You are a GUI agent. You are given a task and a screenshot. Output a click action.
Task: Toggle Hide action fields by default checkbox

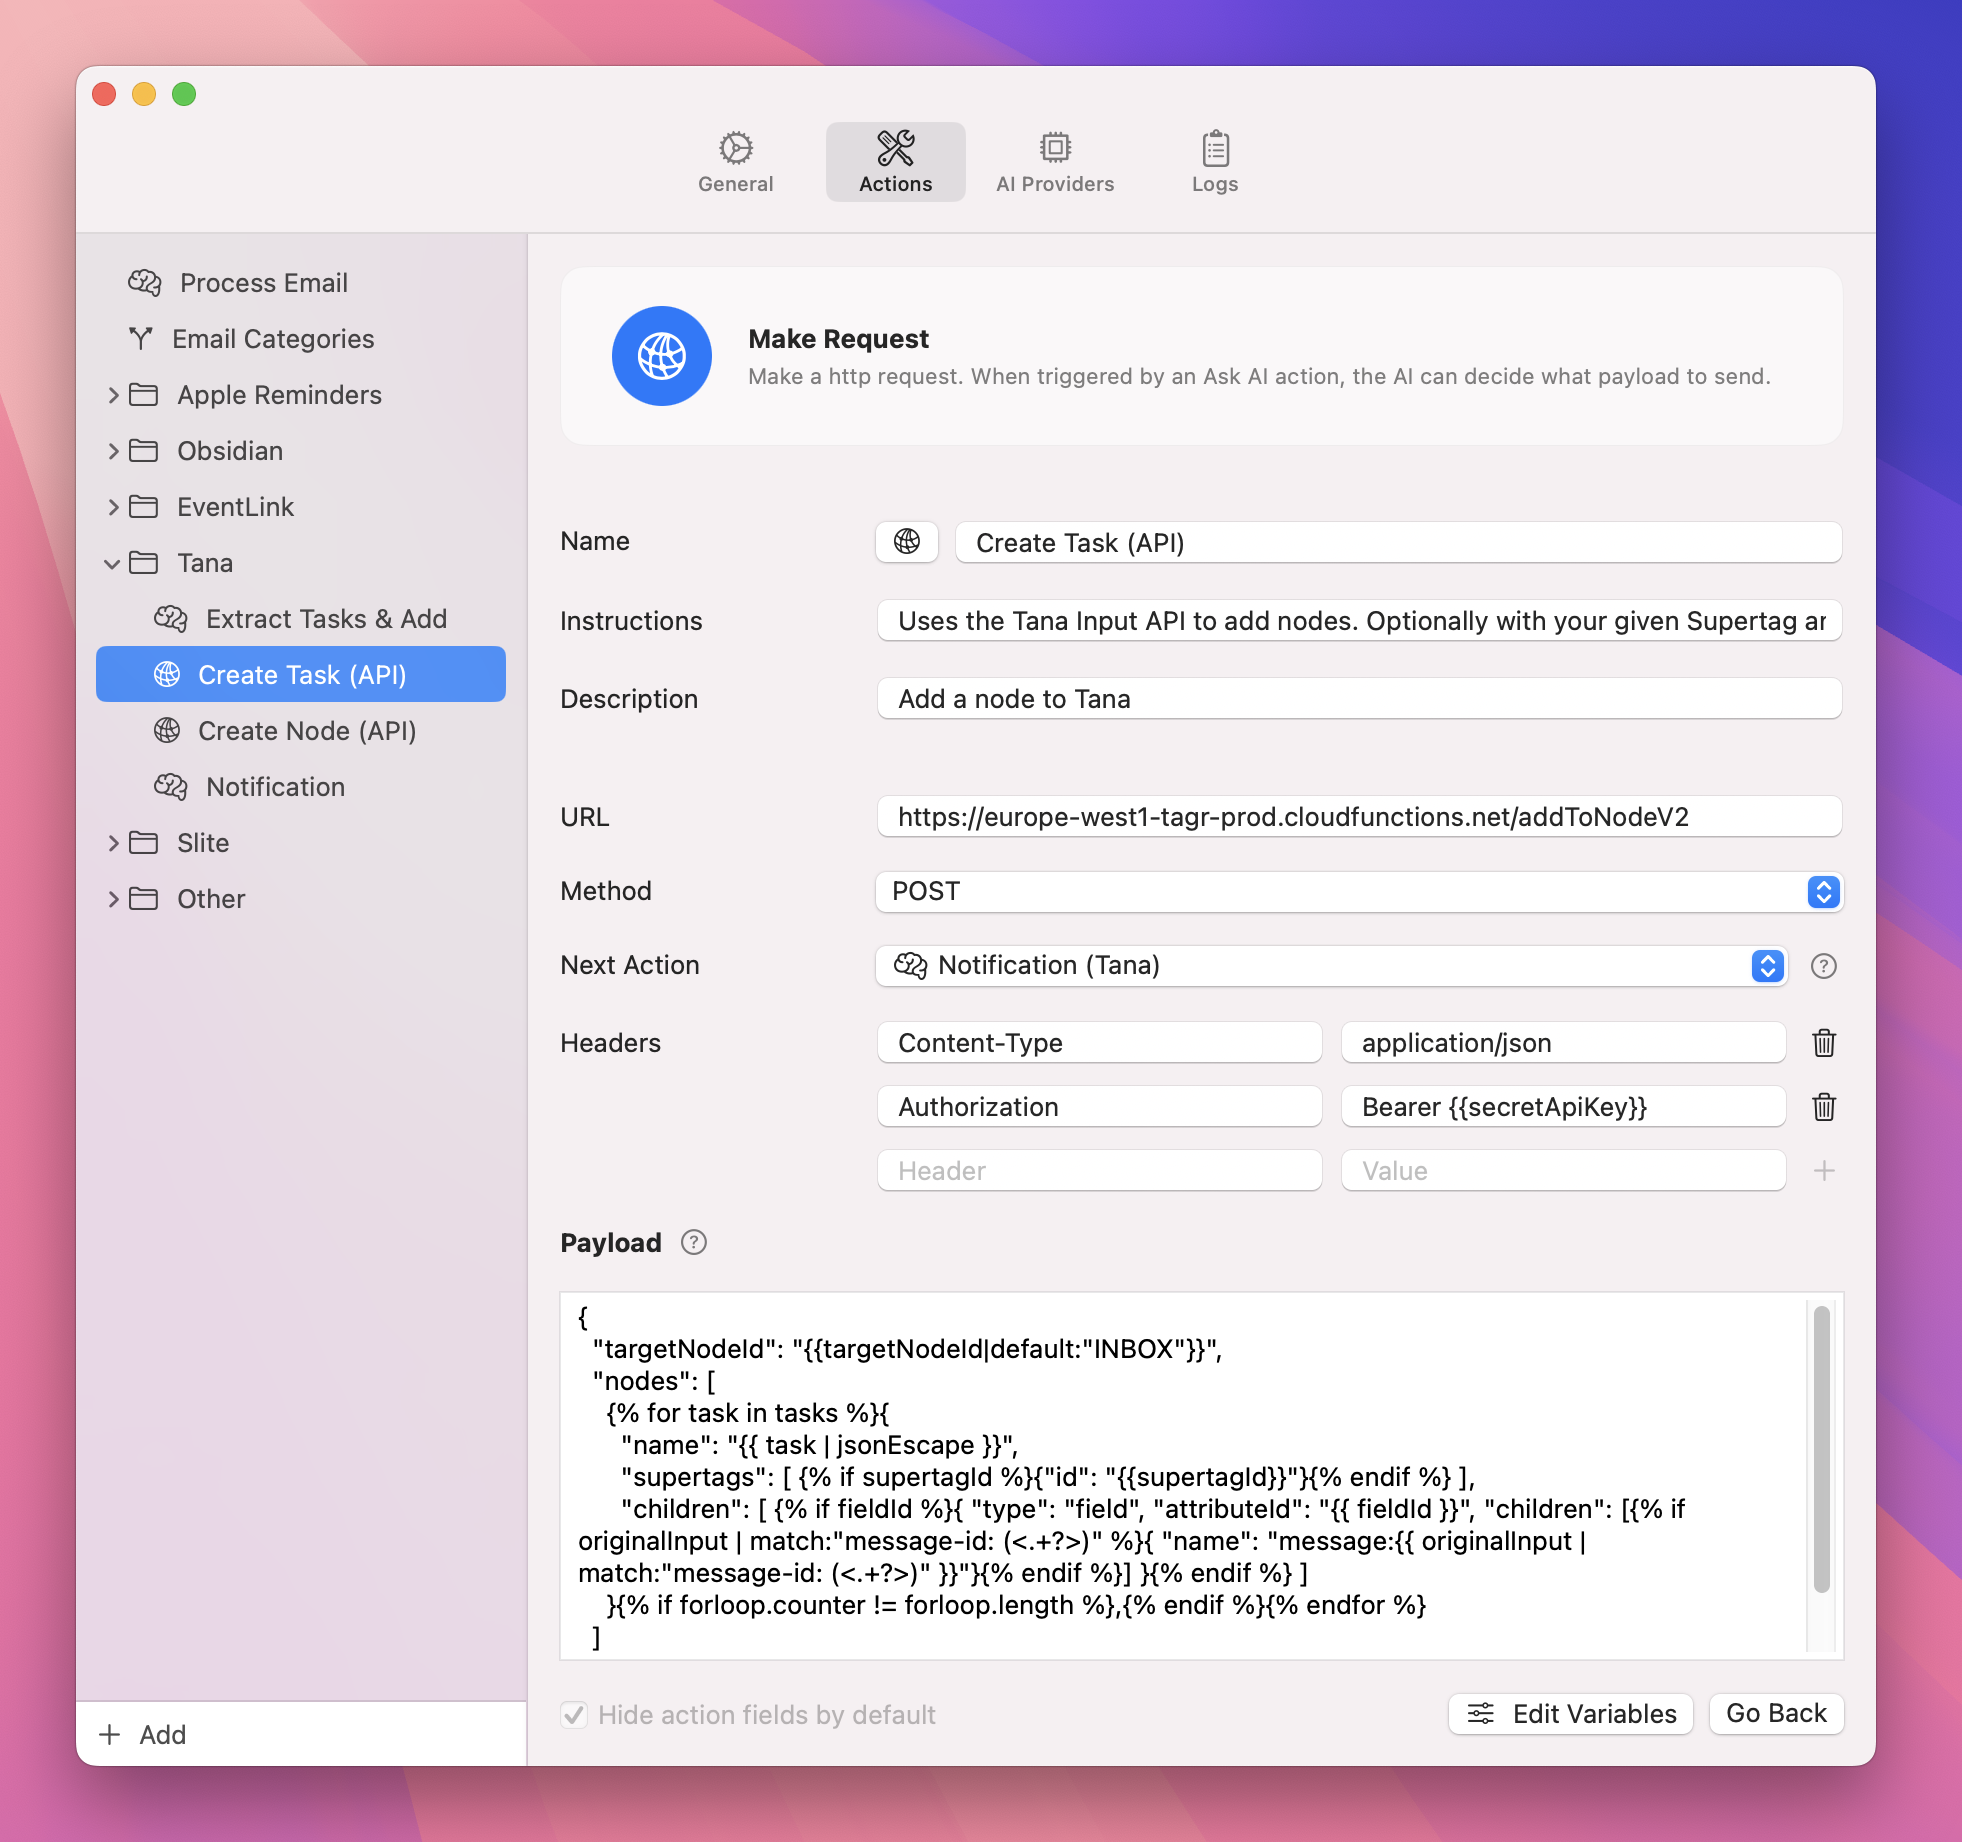coord(574,1715)
